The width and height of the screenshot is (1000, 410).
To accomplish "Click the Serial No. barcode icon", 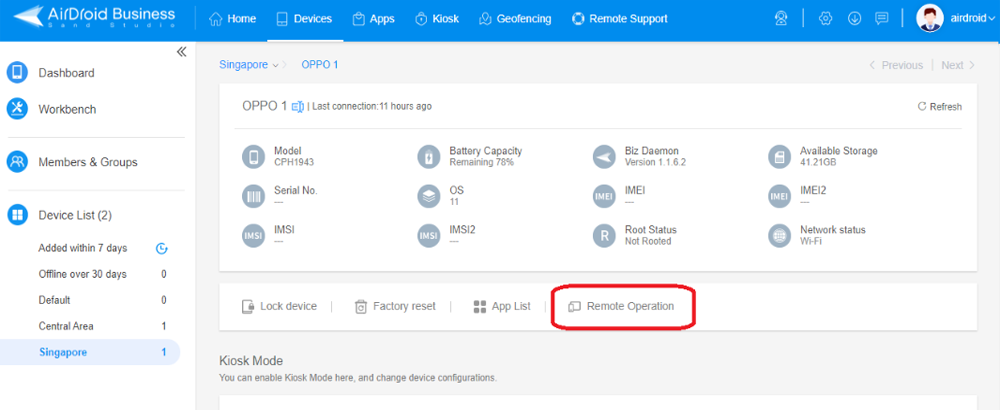I will click(x=254, y=196).
